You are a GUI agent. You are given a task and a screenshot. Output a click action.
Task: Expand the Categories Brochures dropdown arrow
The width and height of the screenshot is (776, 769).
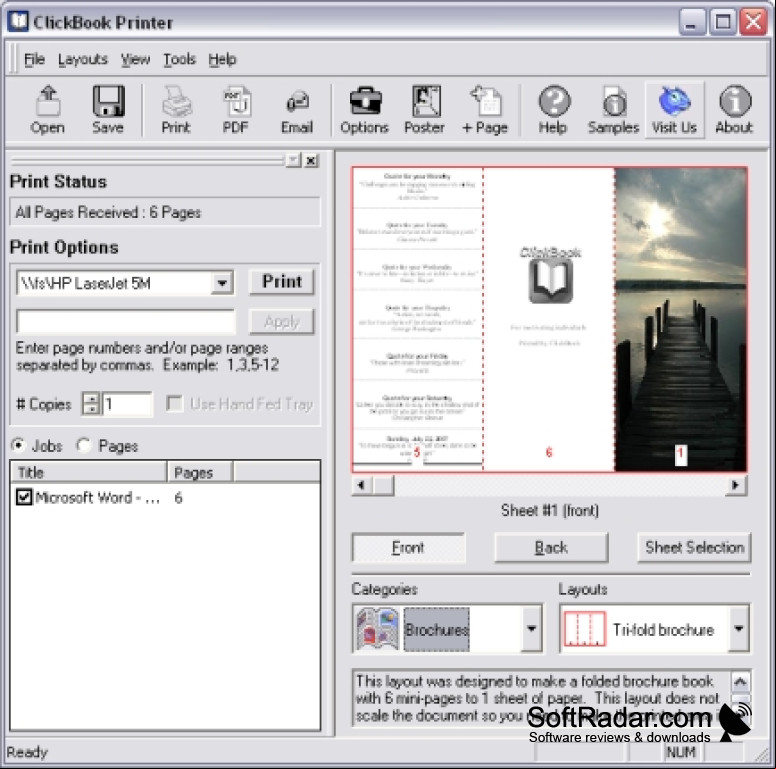pos(532,628)
